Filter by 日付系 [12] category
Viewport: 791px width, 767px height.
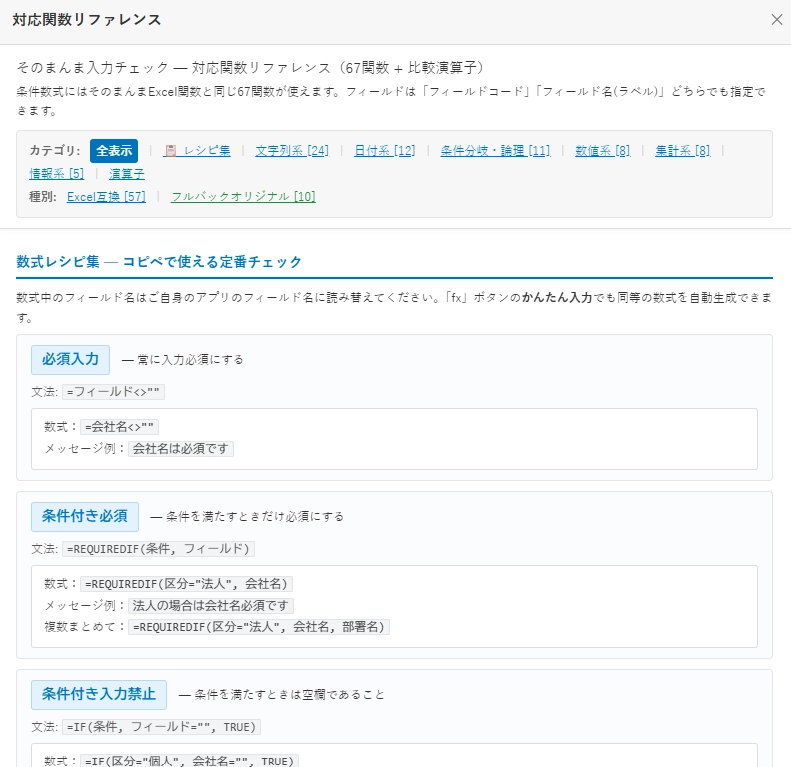click(384, 150)
